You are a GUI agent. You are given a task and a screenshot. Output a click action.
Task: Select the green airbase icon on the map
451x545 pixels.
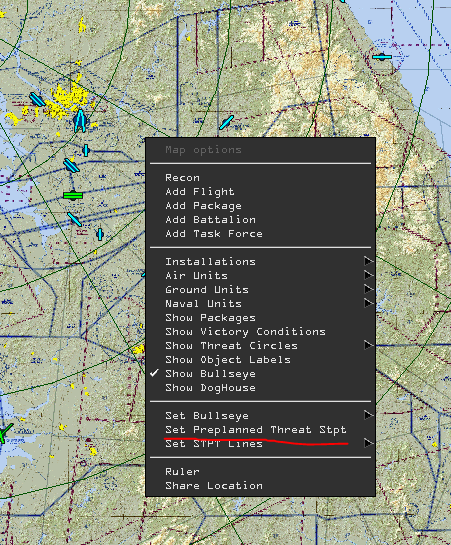(73, 196)
